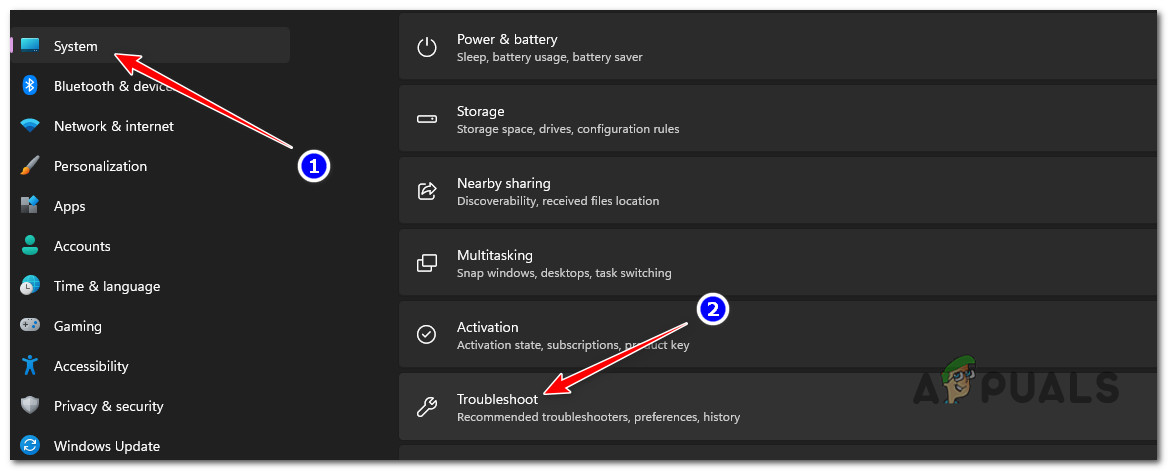The image size is (1168, 471).
Task: Click the Gaming controller icon
Action: coord(30,326)
